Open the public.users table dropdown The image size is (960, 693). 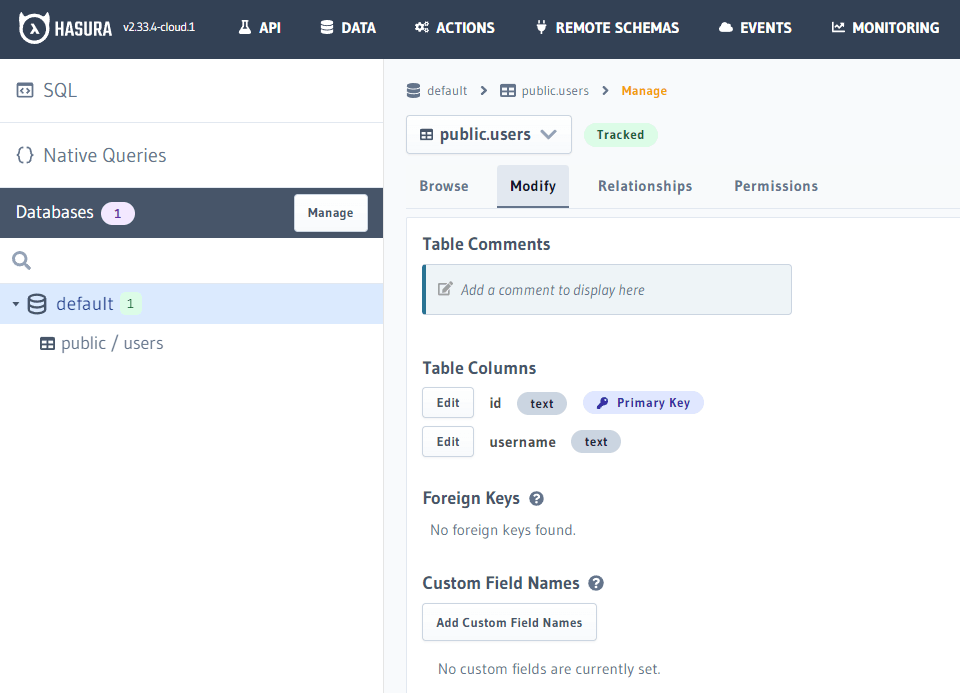pos(489,135)
